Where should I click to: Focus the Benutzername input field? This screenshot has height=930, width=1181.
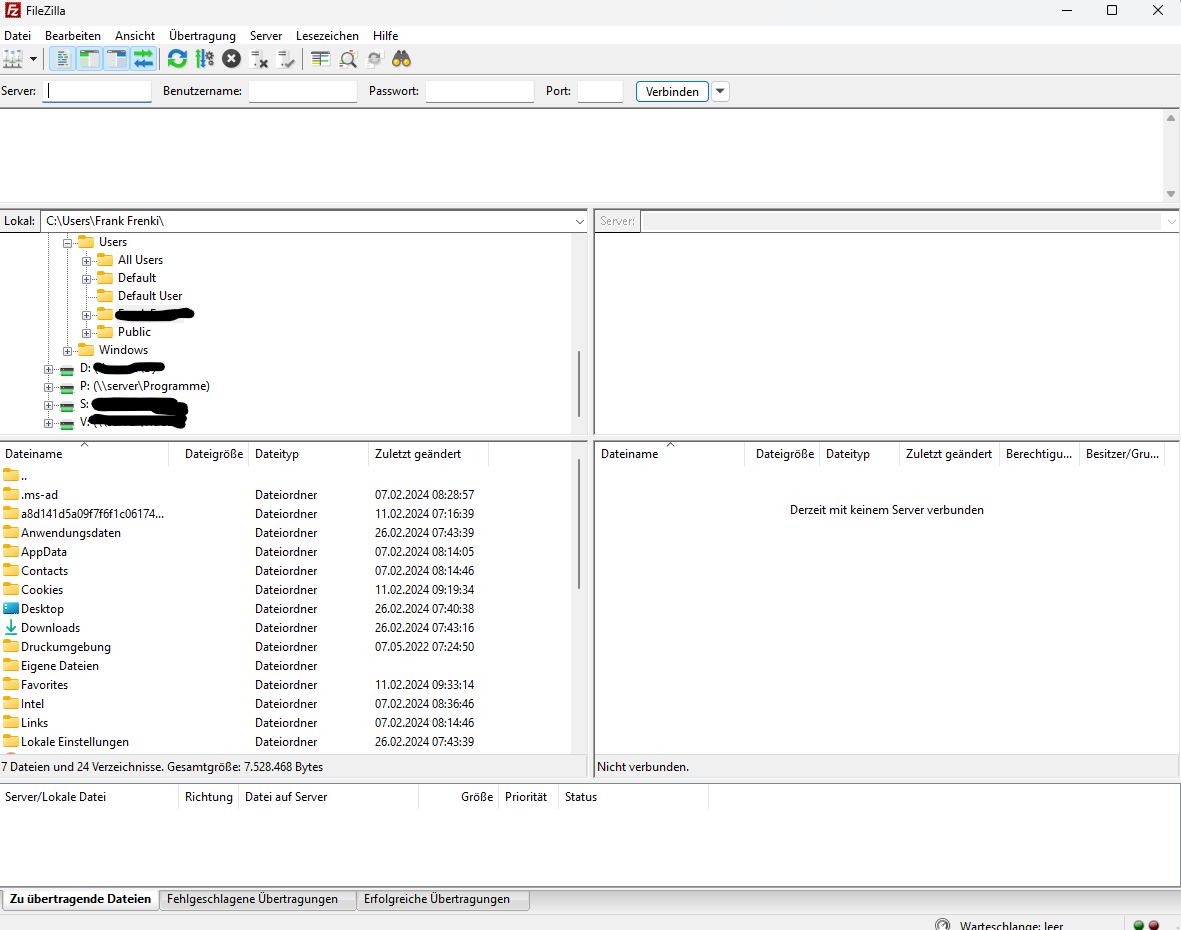tap(303, 91)
